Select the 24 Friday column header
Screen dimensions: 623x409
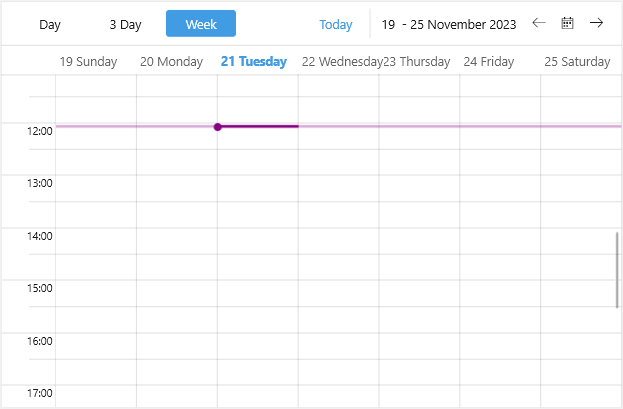(x=489, y=61)
